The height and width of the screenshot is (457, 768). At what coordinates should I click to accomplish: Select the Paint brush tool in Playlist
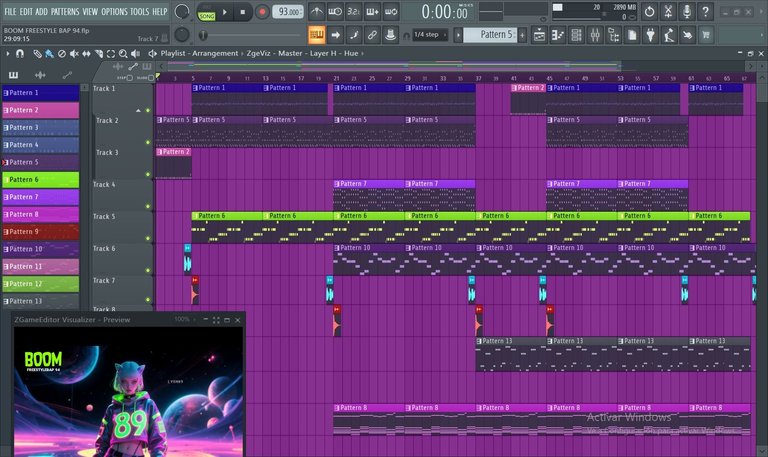49,53
